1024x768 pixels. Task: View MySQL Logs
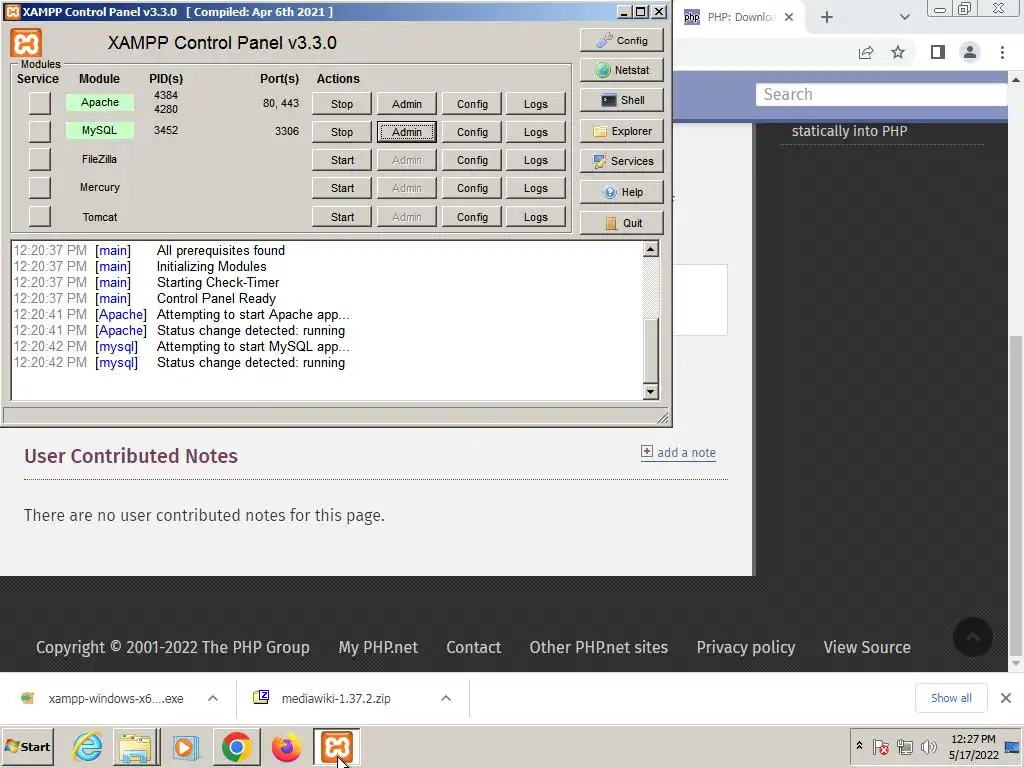click(536, 132)
